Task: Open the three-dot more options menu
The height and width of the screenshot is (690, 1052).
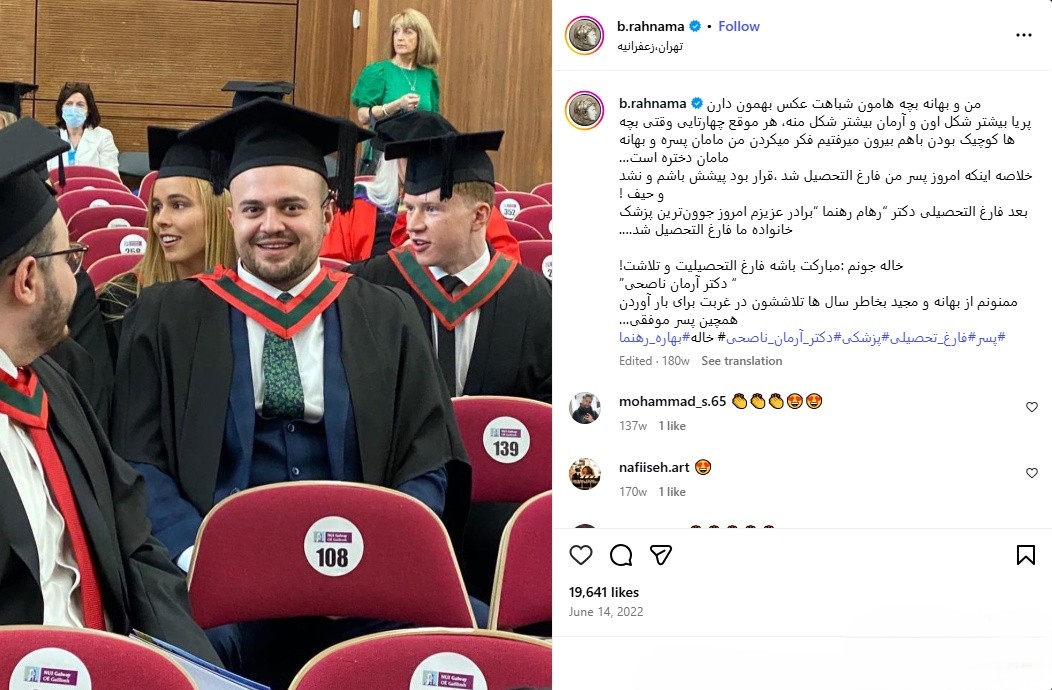Action: pyautogui.click(x=1024, y=35)
